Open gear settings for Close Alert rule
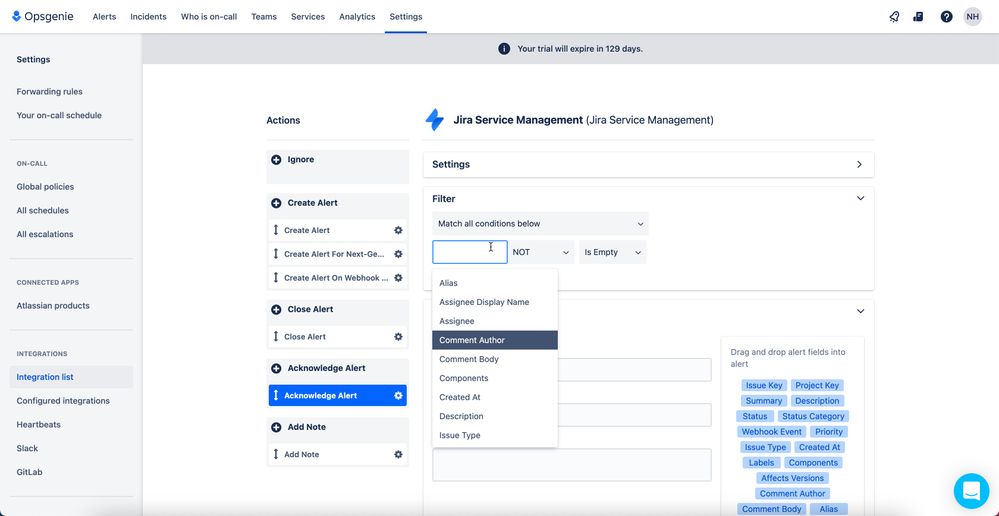This screenshot has height=516, width=999. pyautogui.click(x=398, y=336)
